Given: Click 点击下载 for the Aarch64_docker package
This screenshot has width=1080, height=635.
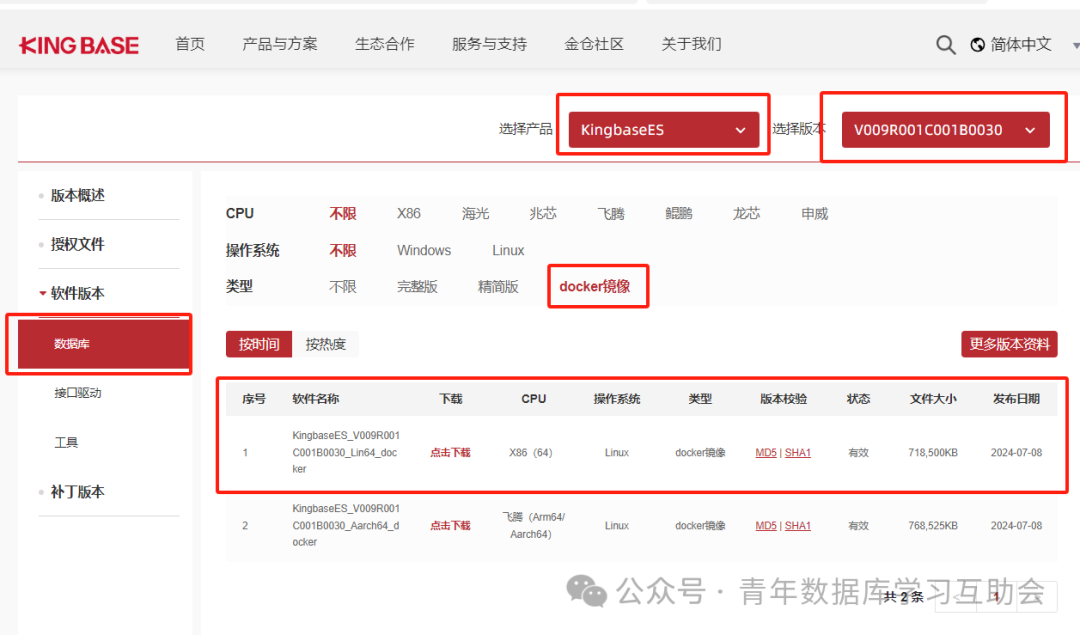Looking at the screenshot, I should [450, 525].
